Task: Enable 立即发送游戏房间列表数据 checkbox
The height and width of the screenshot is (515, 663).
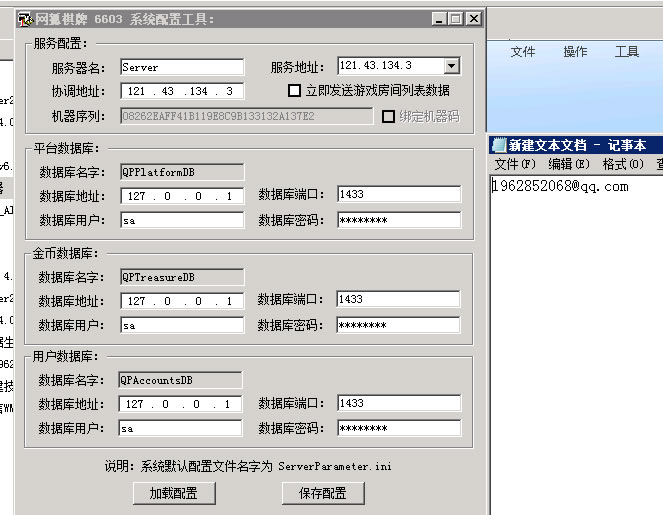Action: coord(295,90)
